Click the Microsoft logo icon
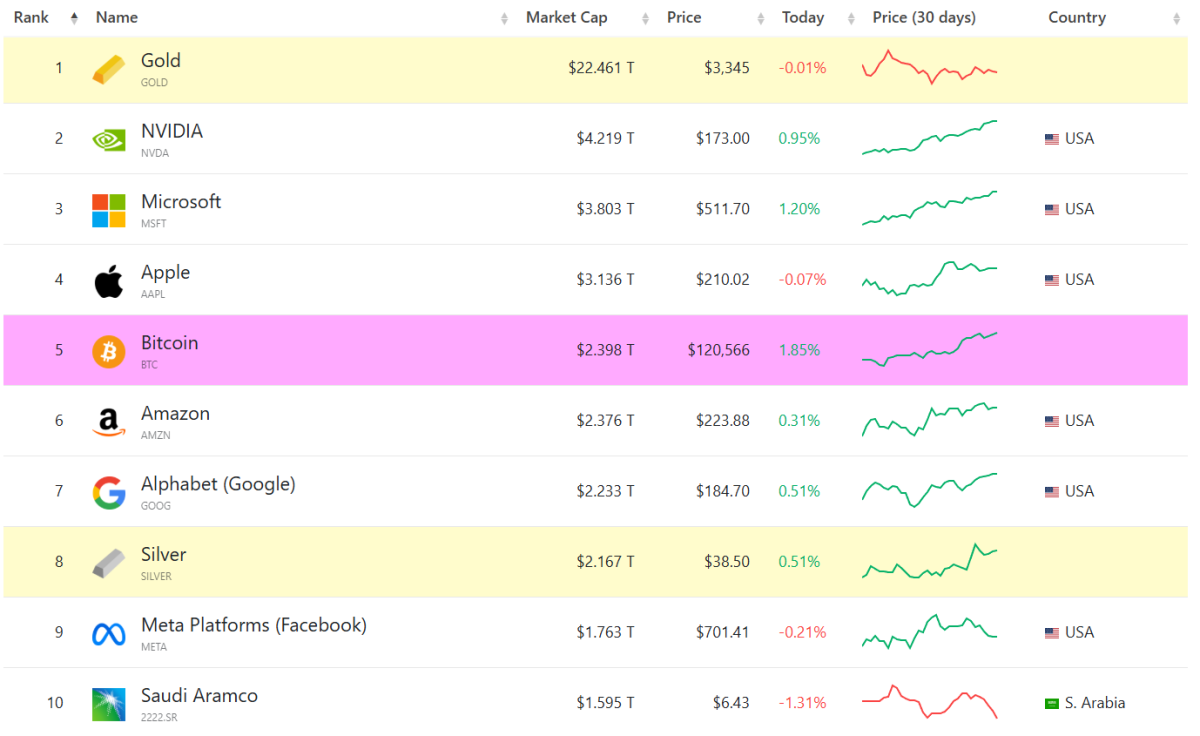Image resolution: width=1200 pixels, height=736 pixels. click(109, 211)
